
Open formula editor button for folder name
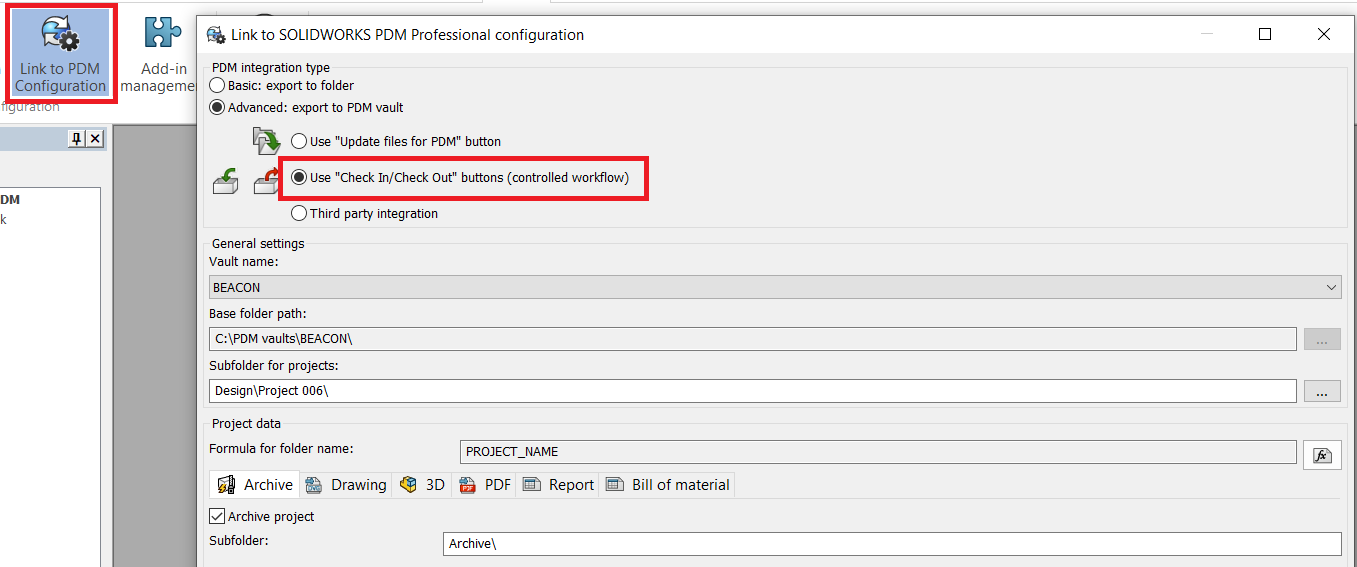(x=1321, y=455)
